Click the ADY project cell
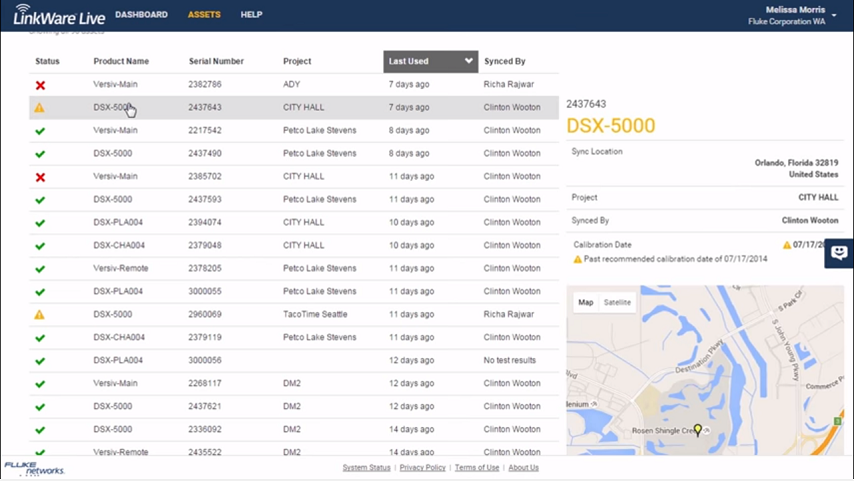 click(x=291, y=84)
